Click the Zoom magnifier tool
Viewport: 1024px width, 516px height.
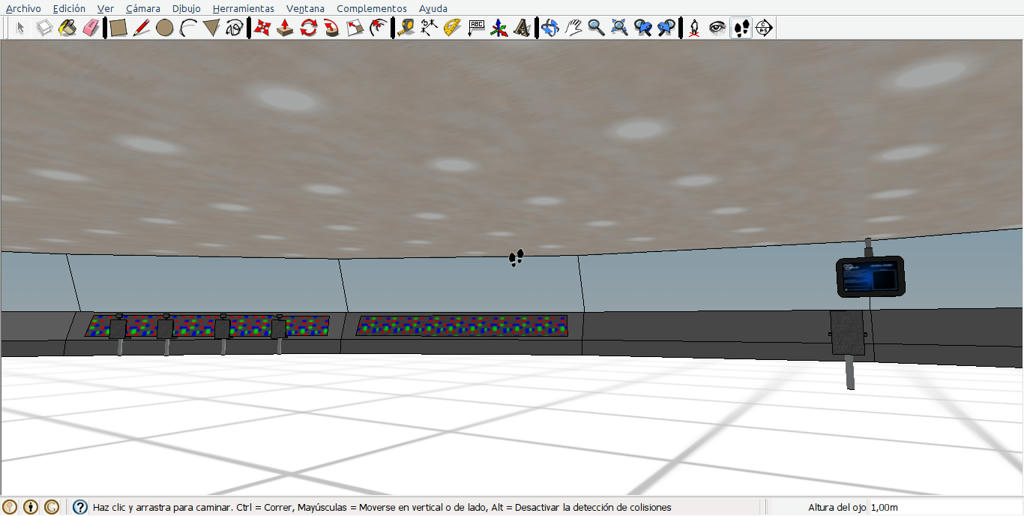596,27
